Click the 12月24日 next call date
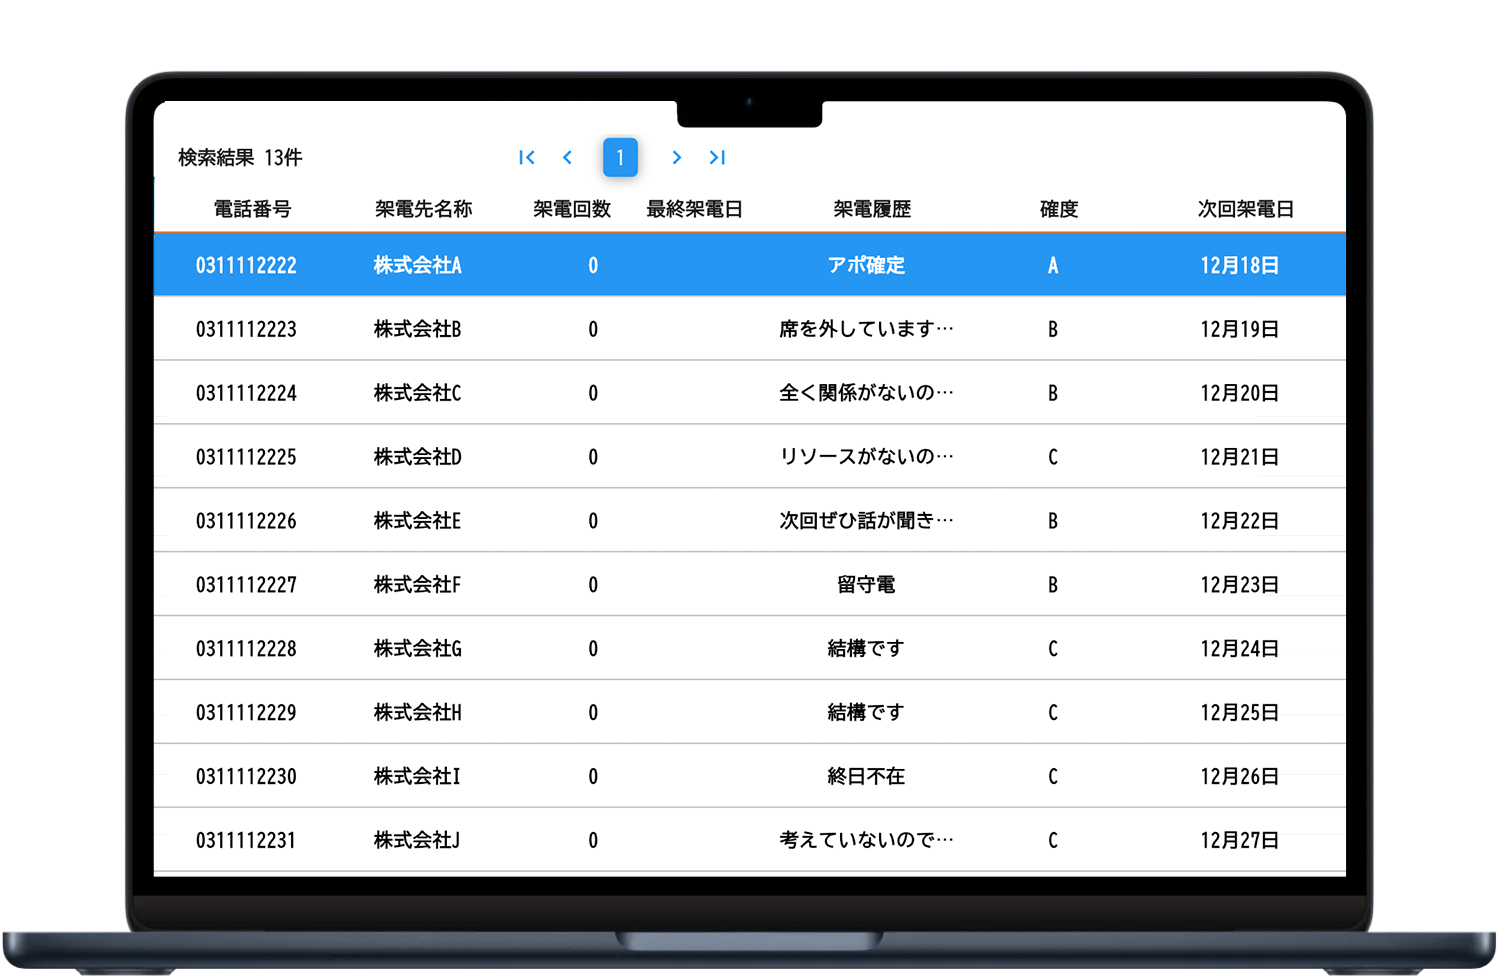The width and height of the screenshot is (1500, 979). (1239, 650)
